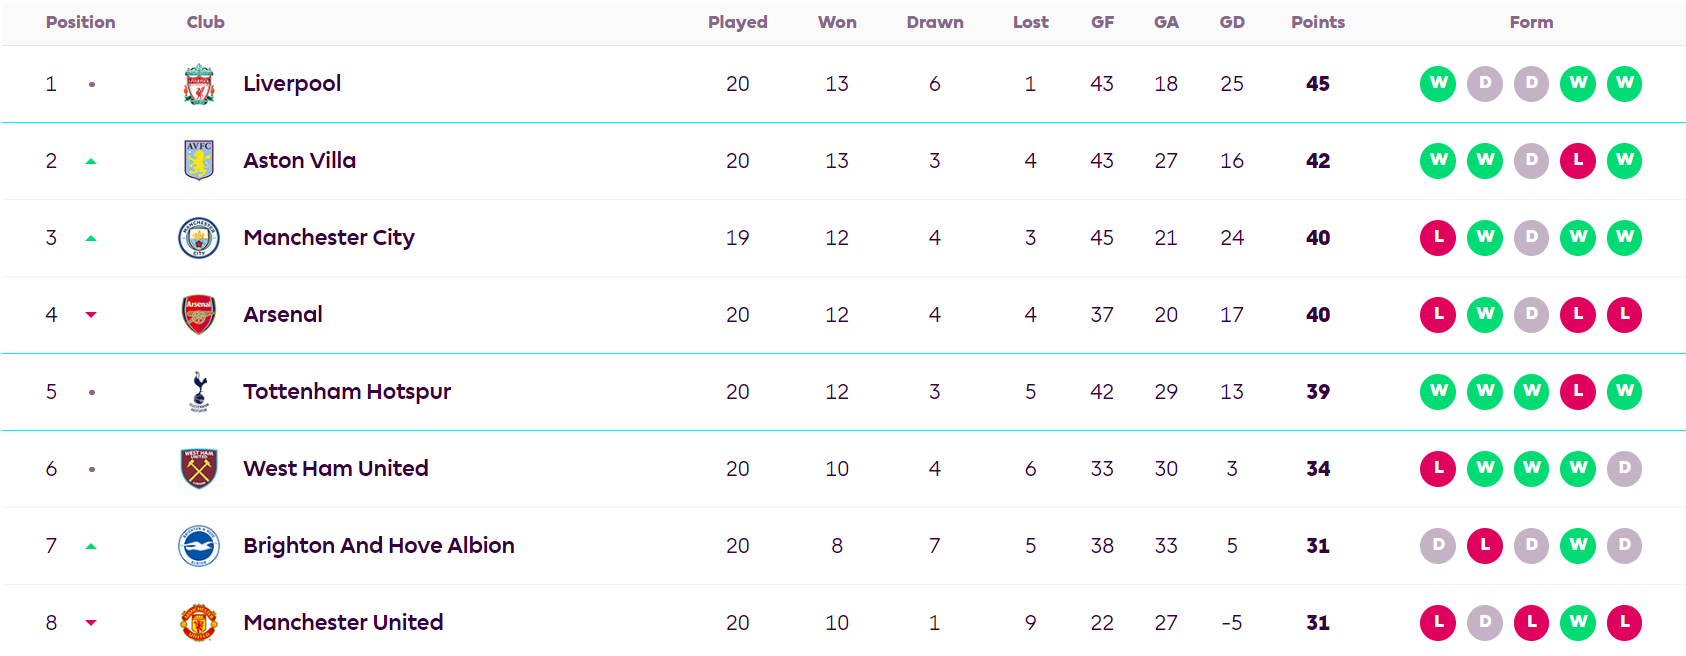
Task: Click Arsenal's most recent loss form badge
Action: click(x=1624, y=314)
